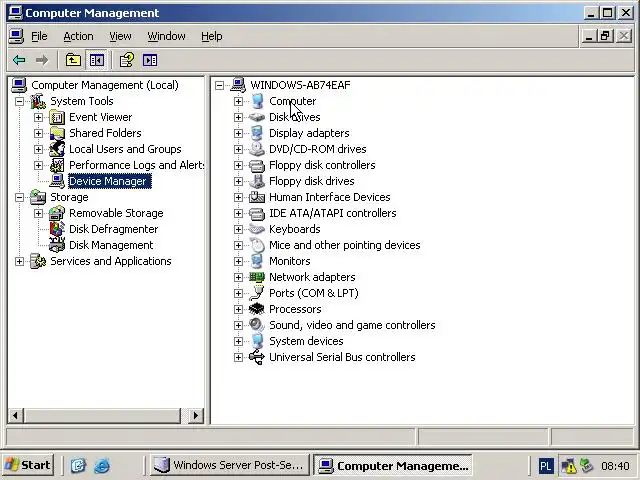The width and height of the screenshot is (640, 480).
Task: Expand the Removable Storage node
Action: pos(38,213)
